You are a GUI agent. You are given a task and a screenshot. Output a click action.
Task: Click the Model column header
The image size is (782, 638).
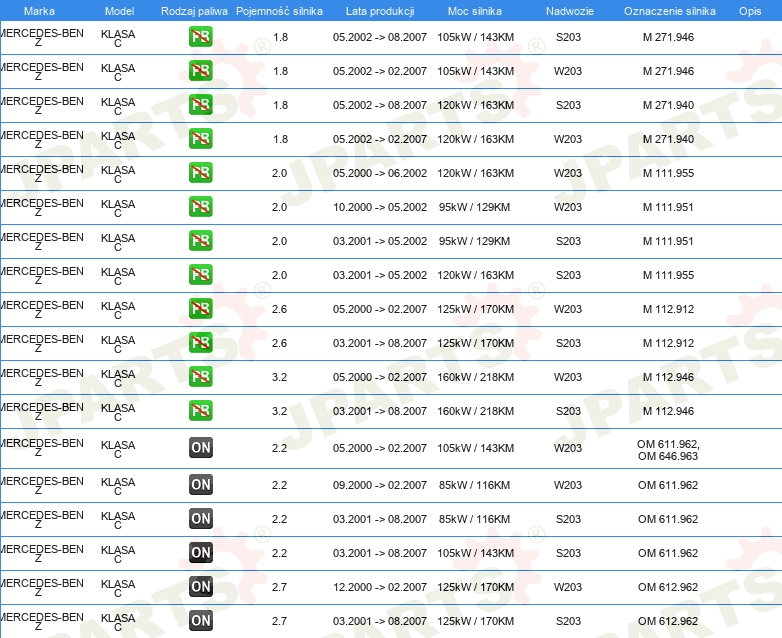[x=120, y=11]
